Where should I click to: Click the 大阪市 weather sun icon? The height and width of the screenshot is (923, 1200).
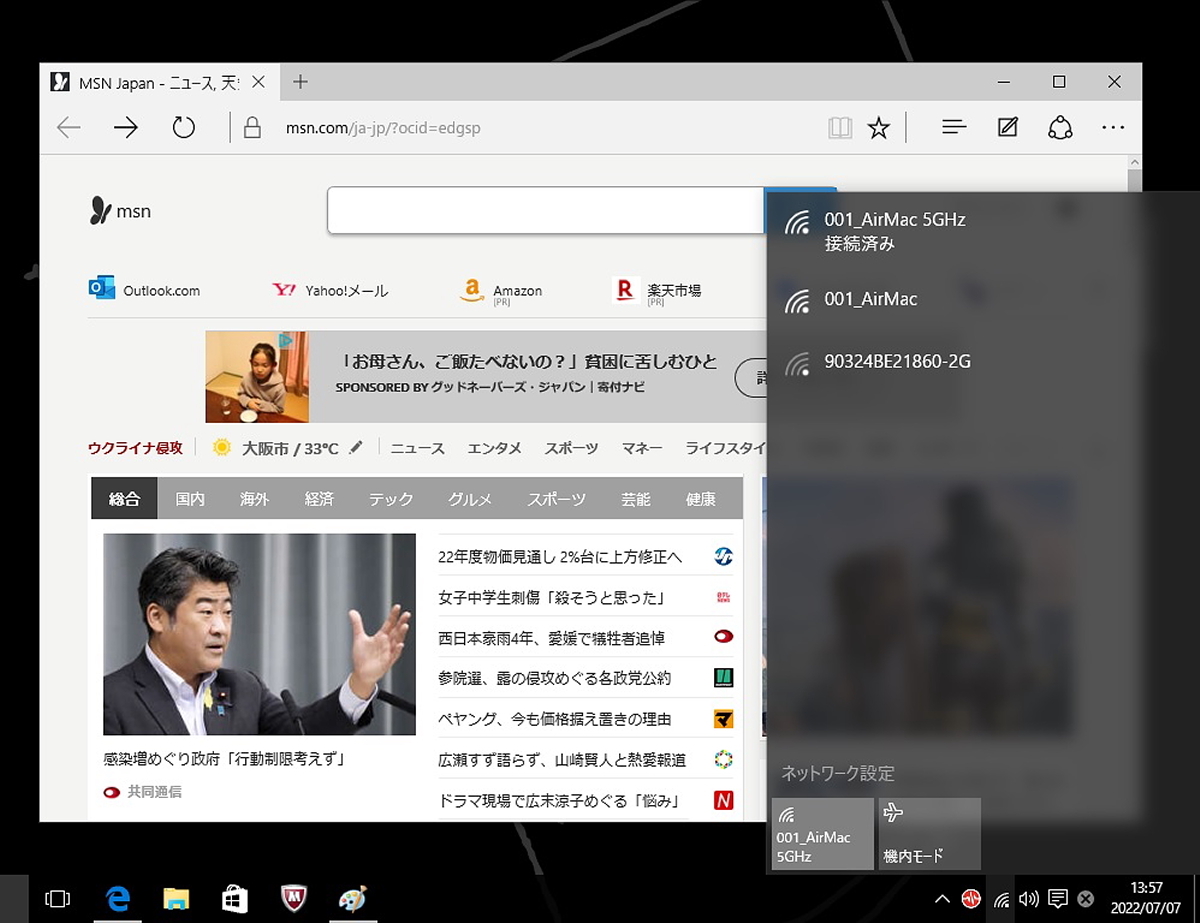click(x=222, y=448)
